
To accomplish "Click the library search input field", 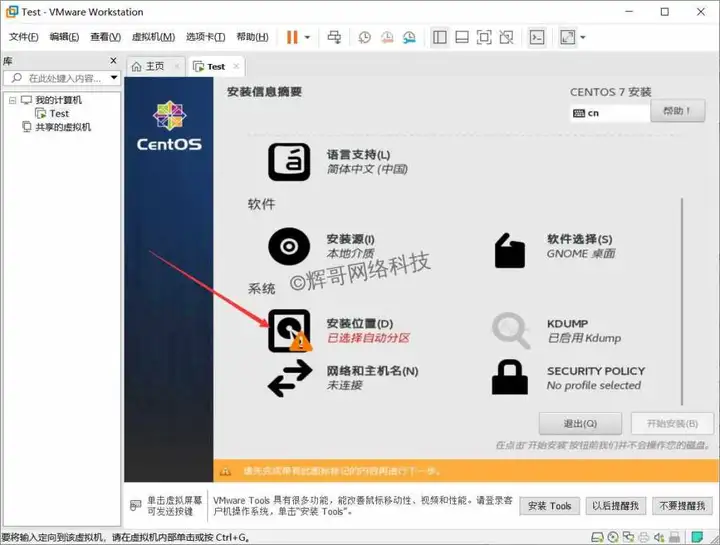I will click(x=60, y=78).
